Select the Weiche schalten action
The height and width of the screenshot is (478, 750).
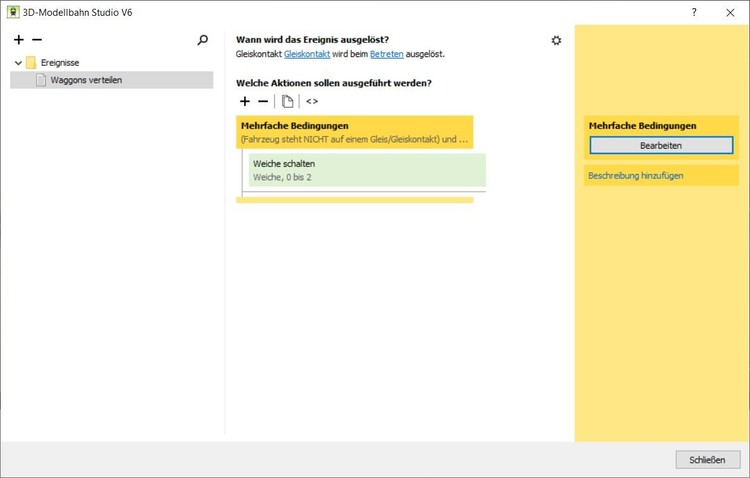pos(367,170)
